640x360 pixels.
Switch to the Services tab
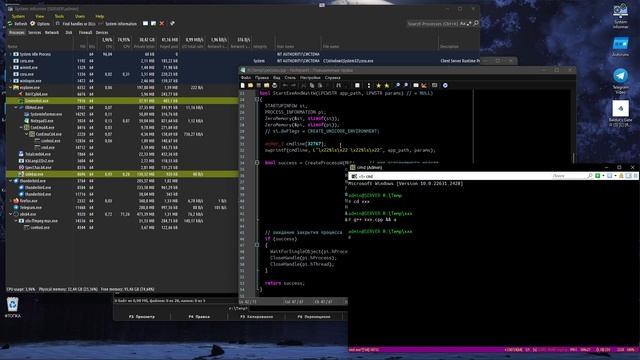click(x=35, y=33)
